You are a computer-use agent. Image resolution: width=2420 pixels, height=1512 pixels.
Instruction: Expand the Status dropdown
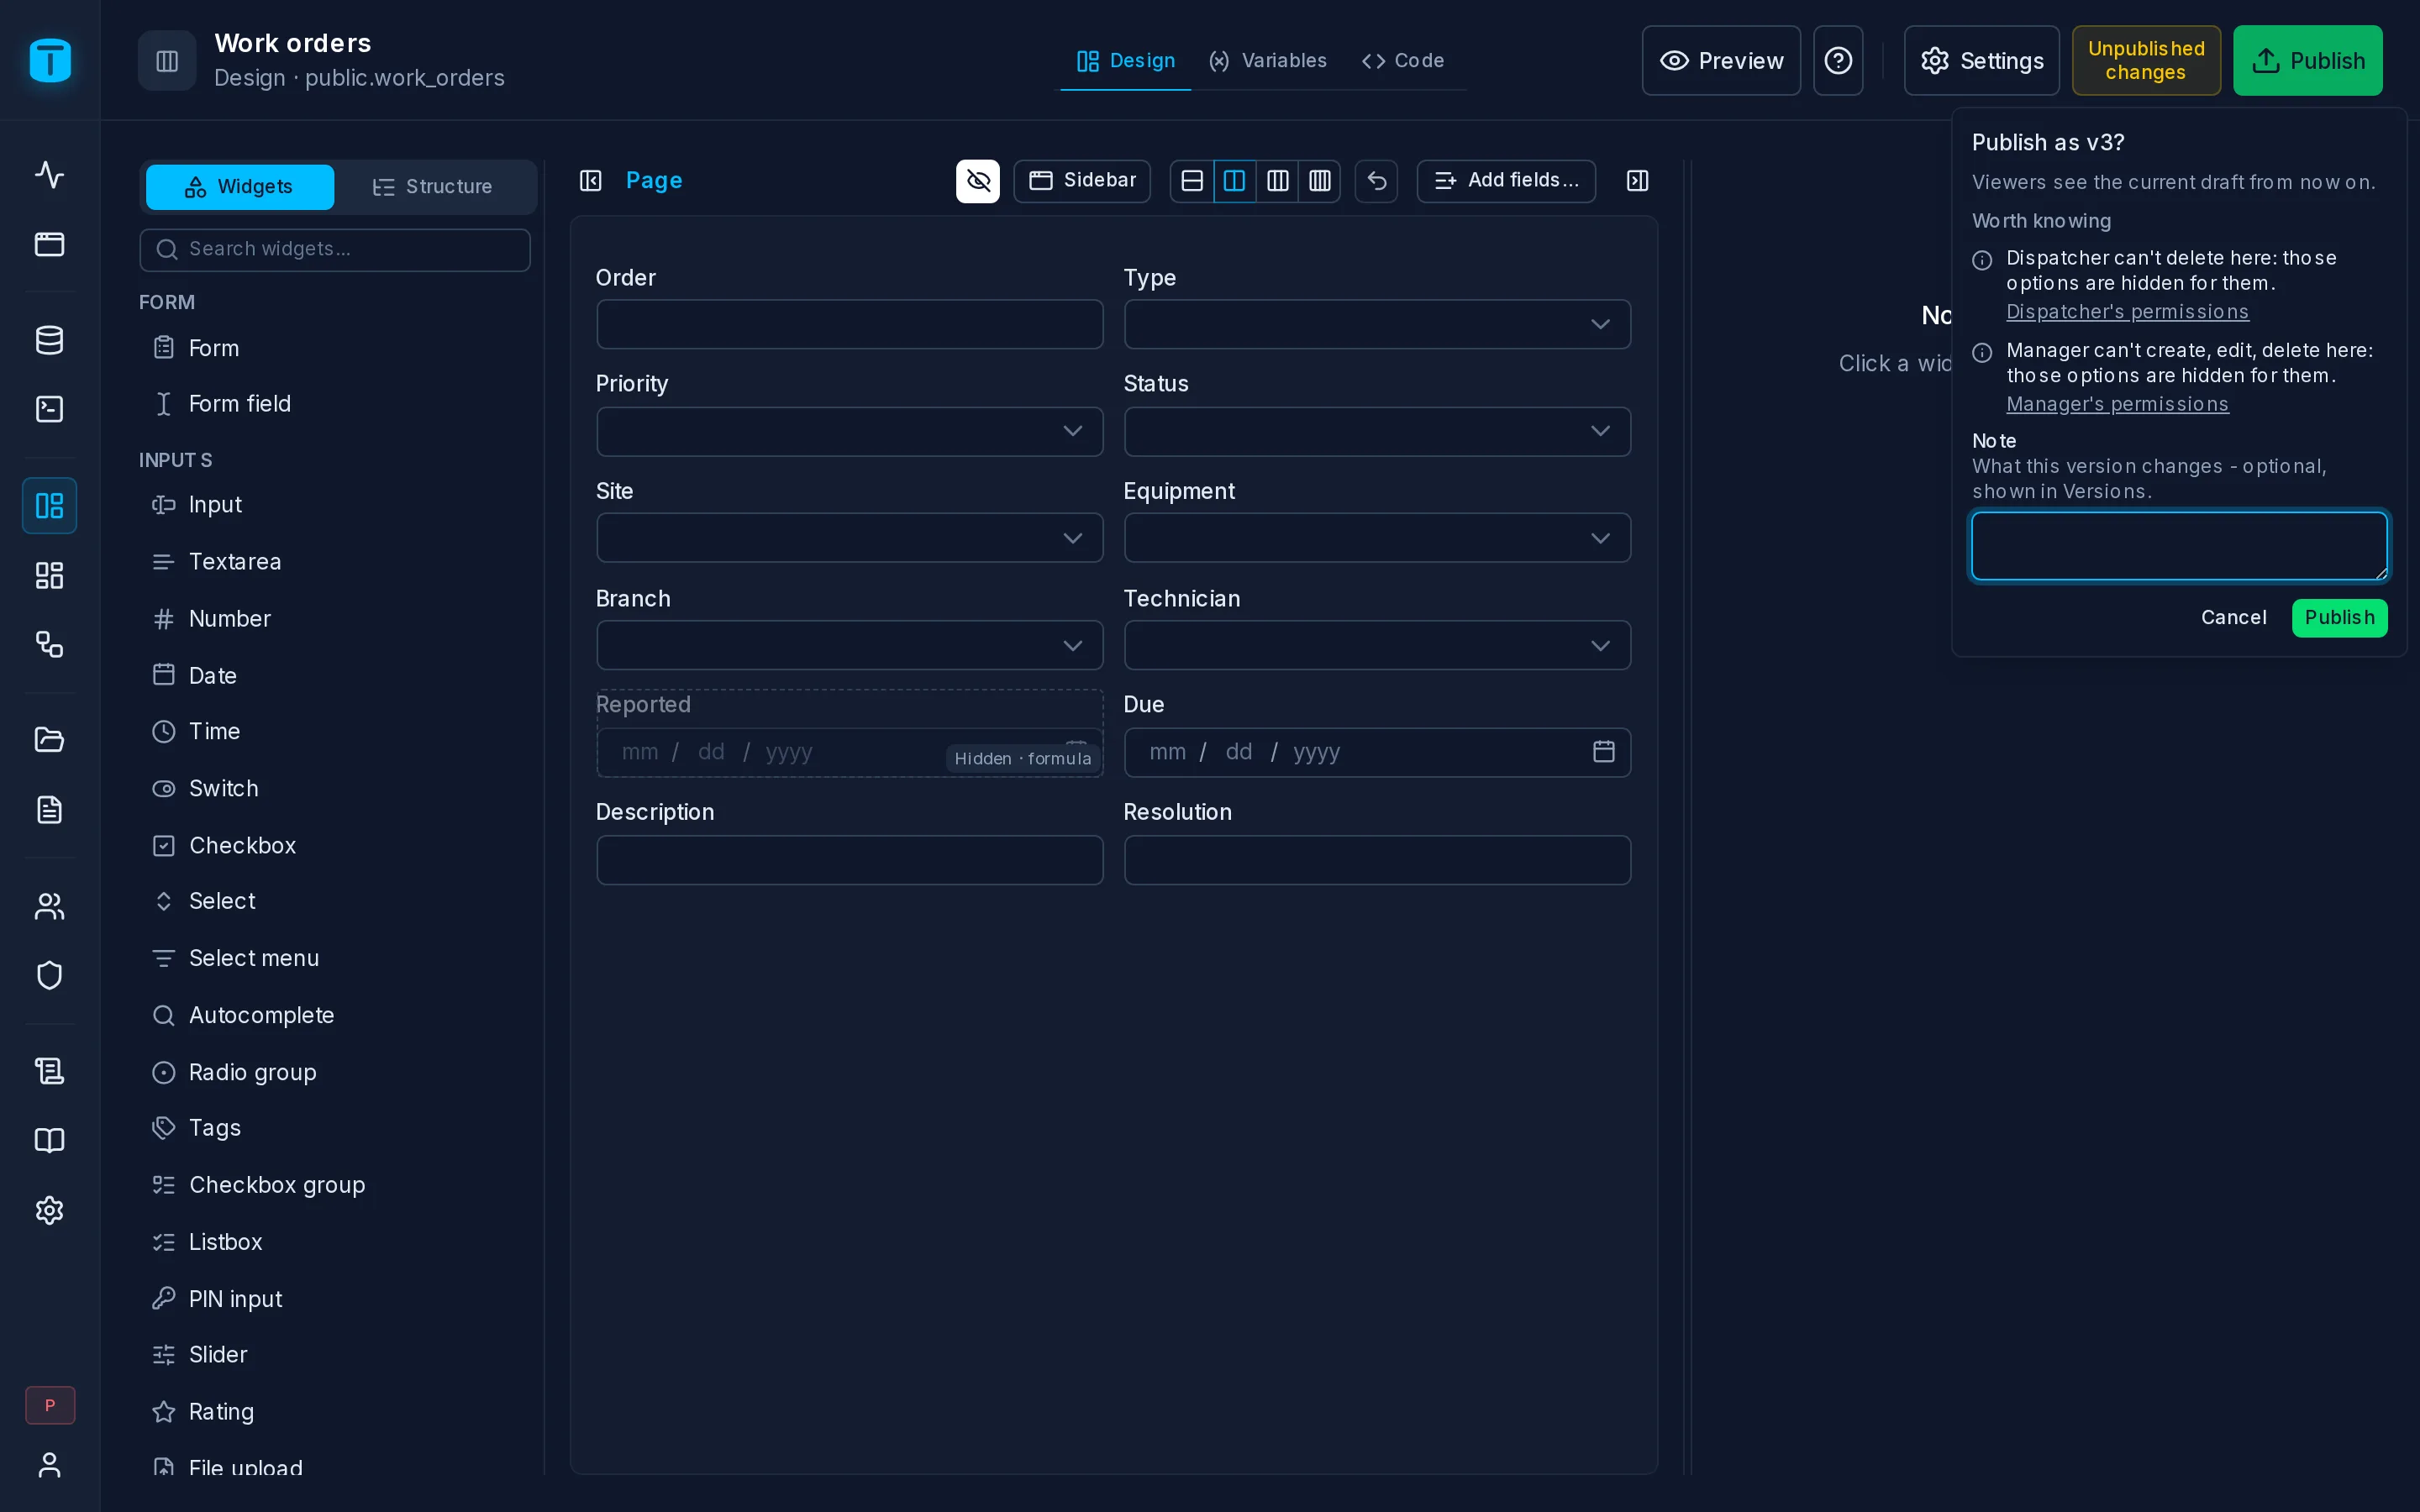pos(1377,432)
